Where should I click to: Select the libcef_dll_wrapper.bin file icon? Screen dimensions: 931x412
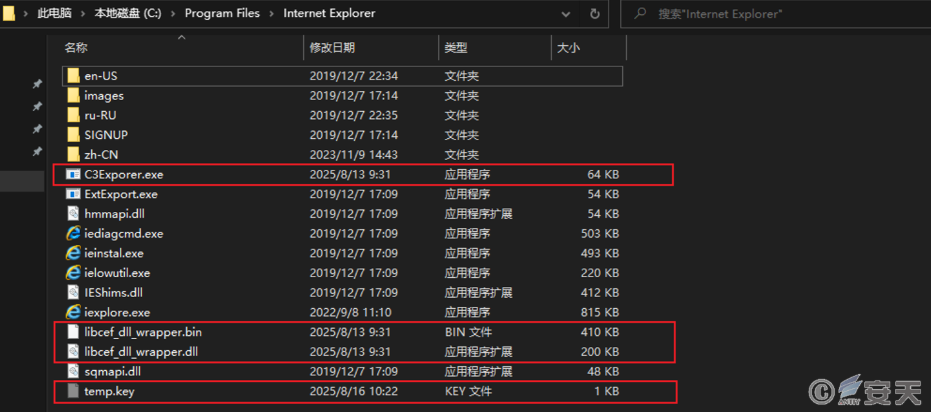(73, 332)
